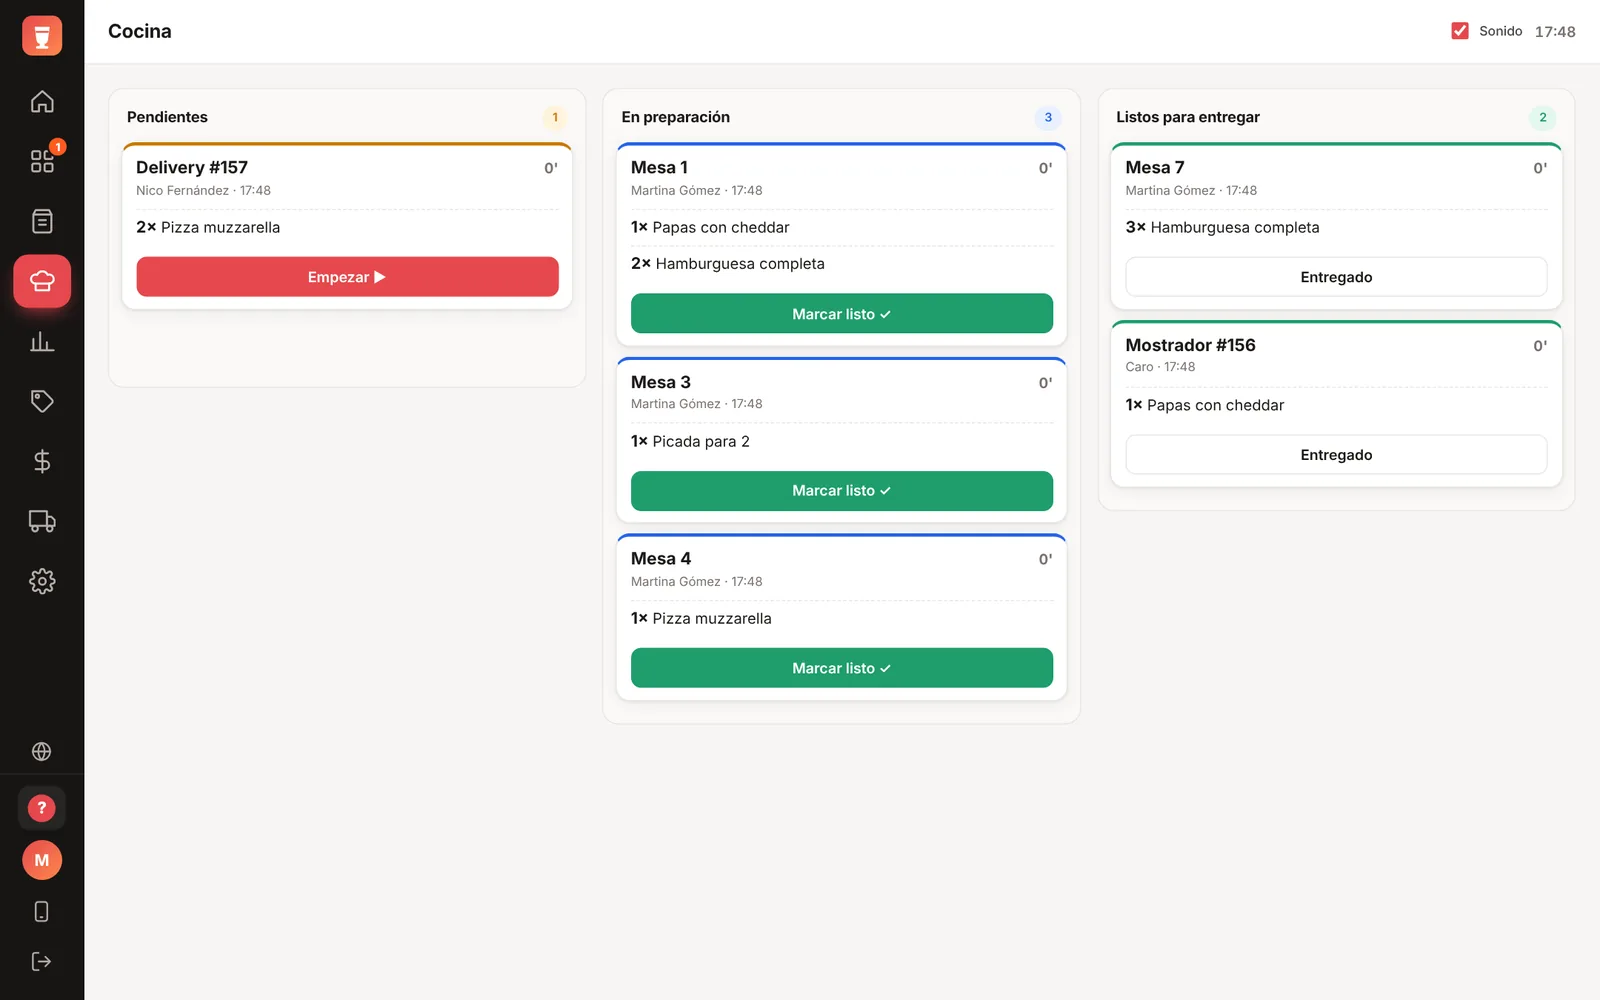Open the home icon in the sidebar
1600x1000 pixels.
pyautogui.click(x=42, y=101)
